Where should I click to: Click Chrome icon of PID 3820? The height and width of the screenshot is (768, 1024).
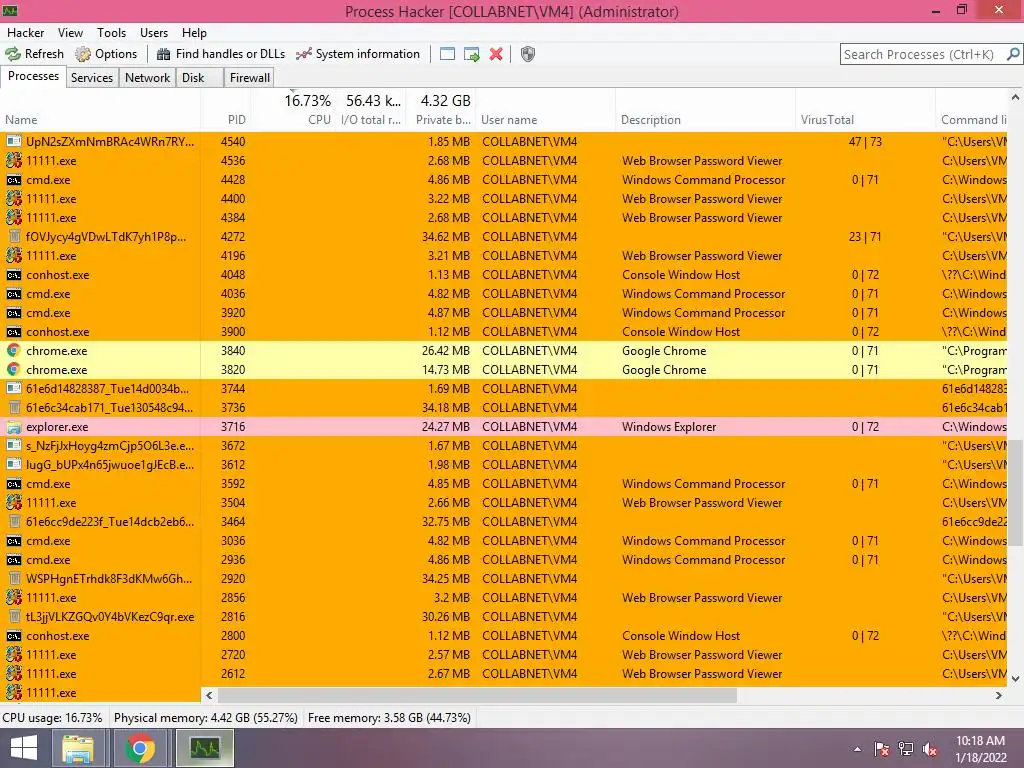point(13,370)
